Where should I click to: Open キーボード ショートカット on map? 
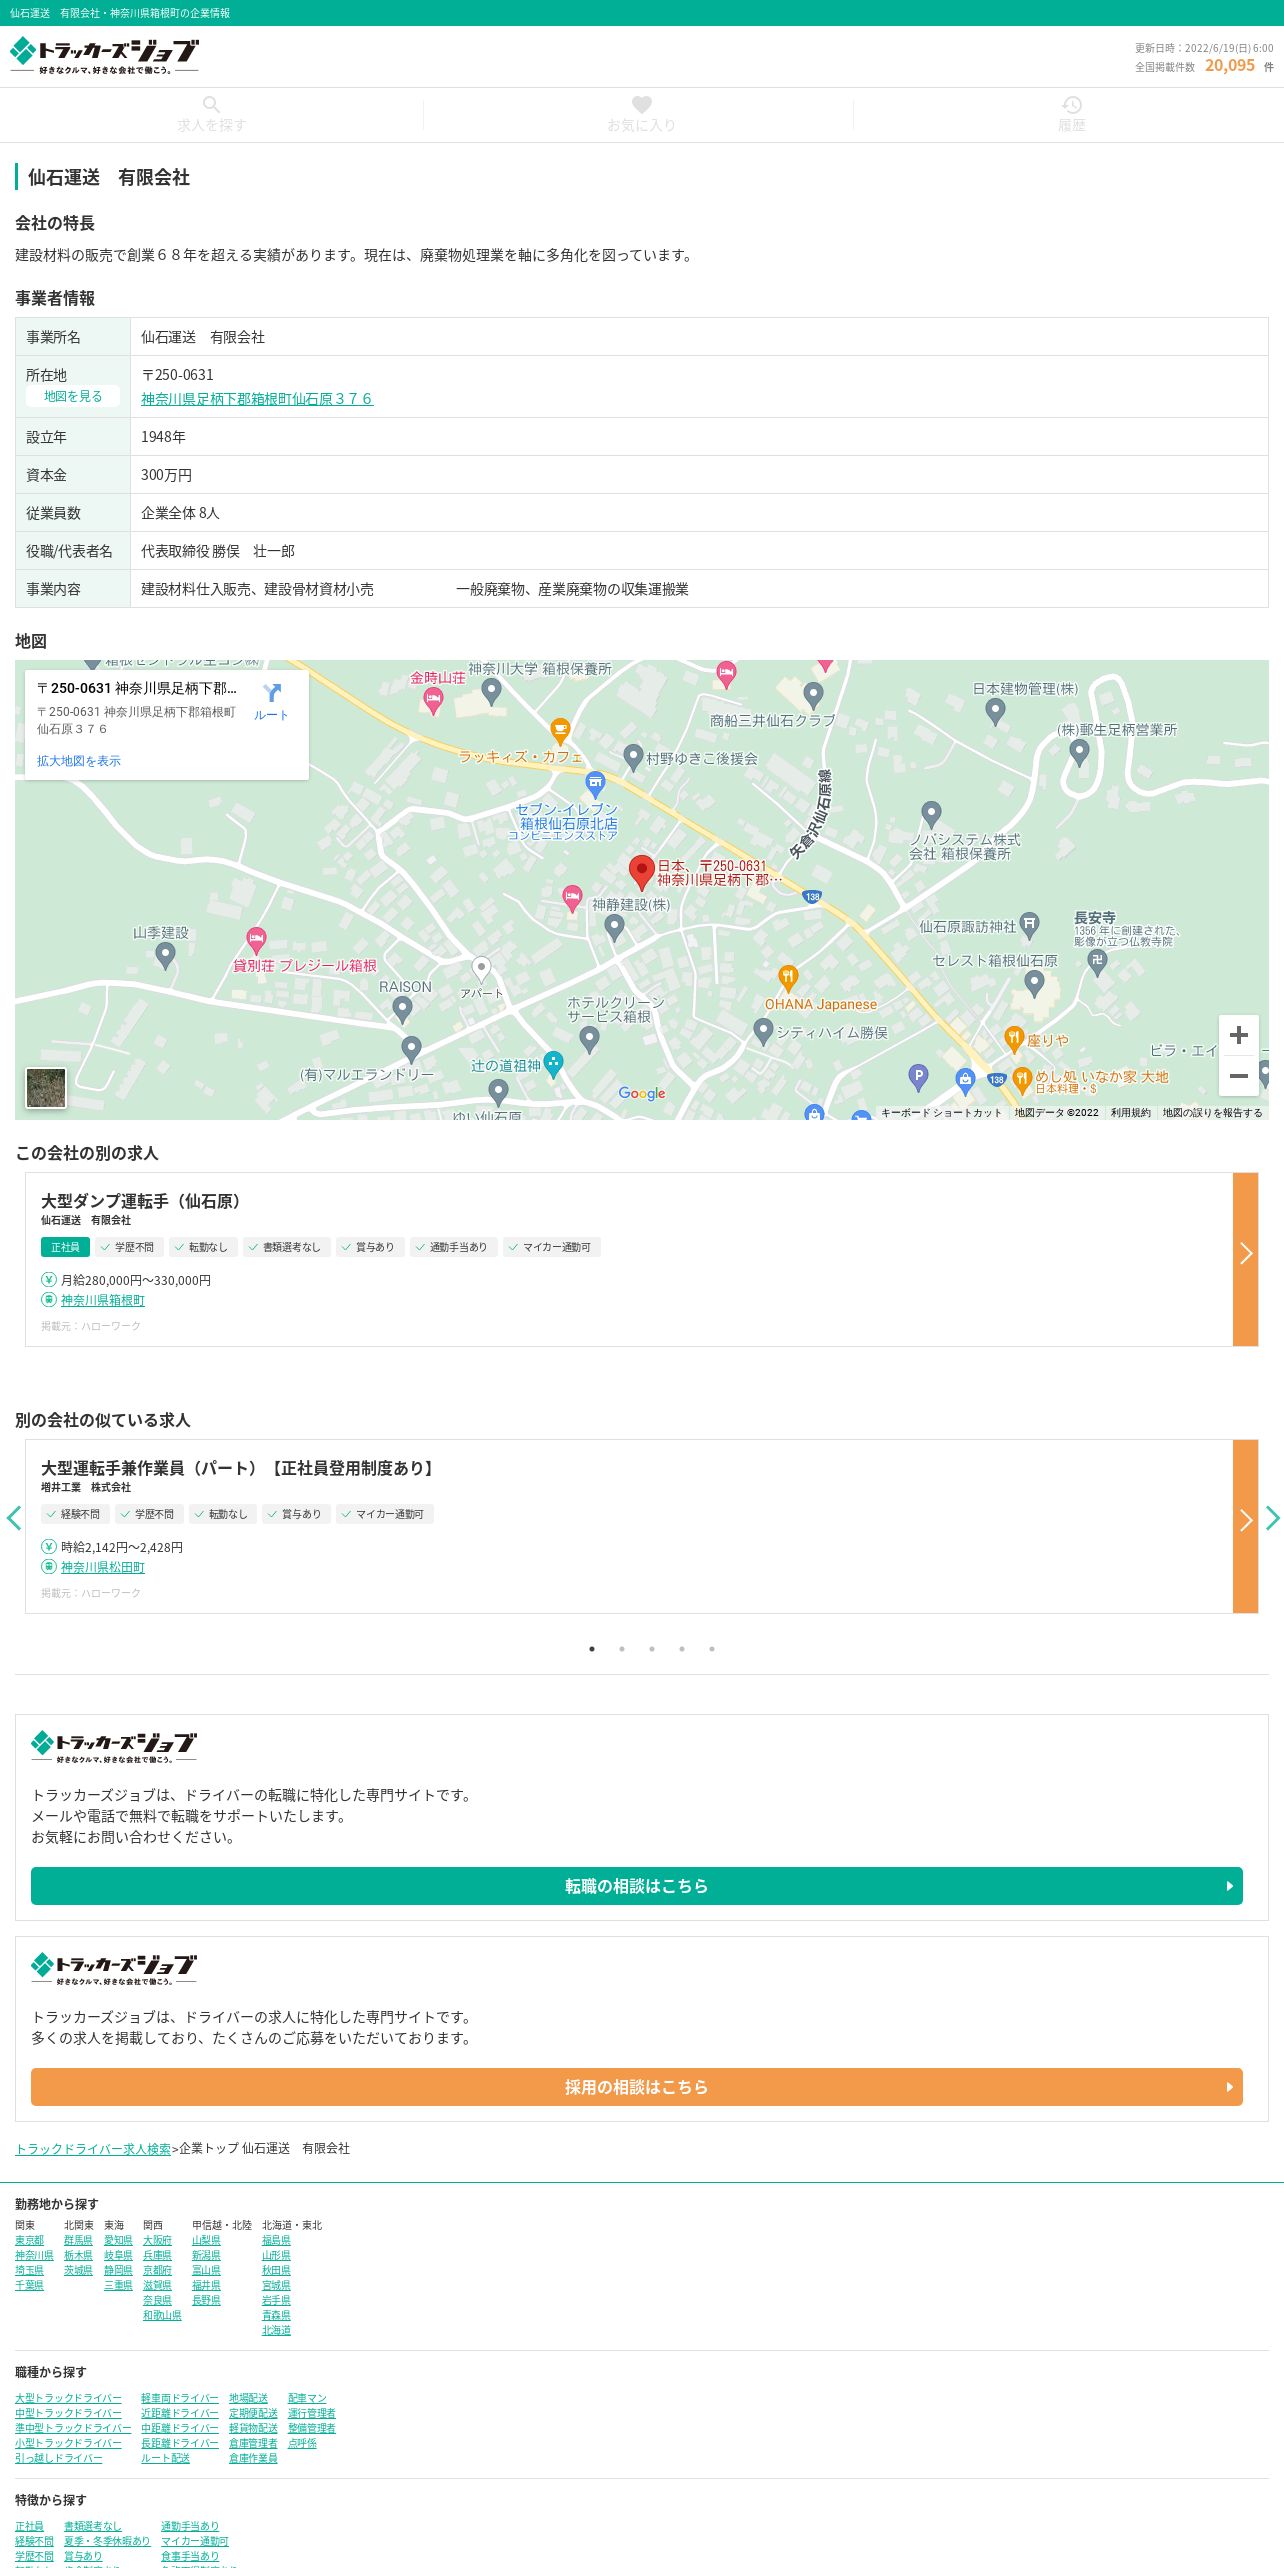pyautogui.click(x=941, y=1112)
